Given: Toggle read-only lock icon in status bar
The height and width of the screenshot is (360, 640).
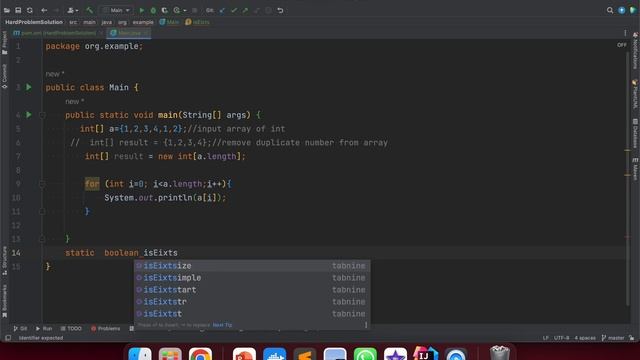Looking at the screenshot, I should 631,338.
